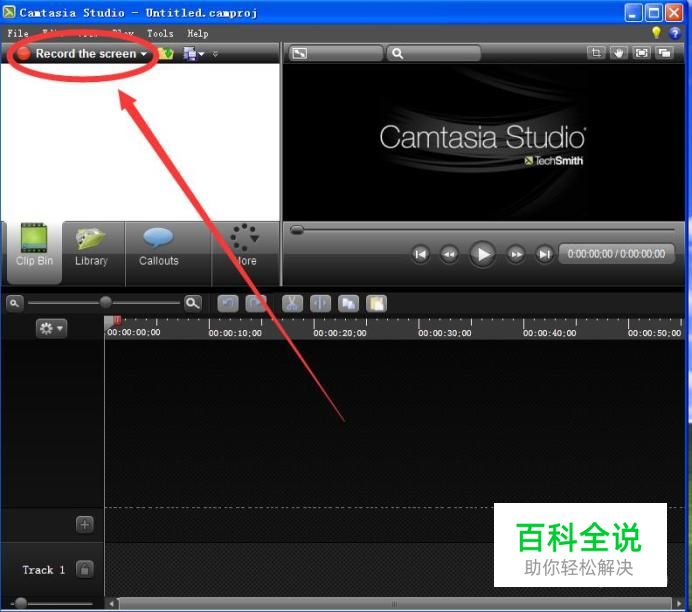Jump to previous clip in playback controls

click(x=420, y=254)
